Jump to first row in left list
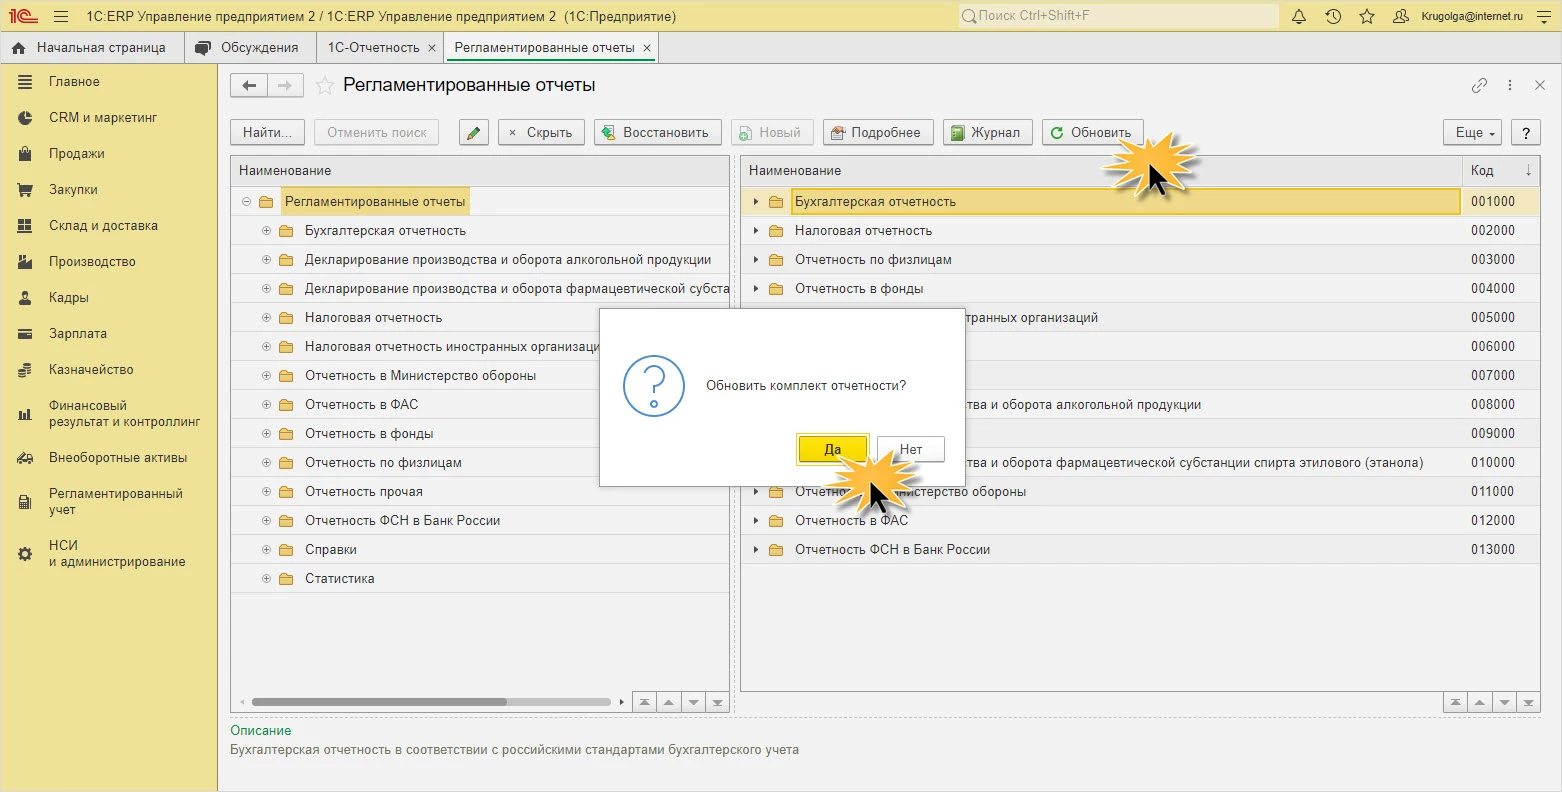Viewport: 1562px width, 792px height. (645, 702)
